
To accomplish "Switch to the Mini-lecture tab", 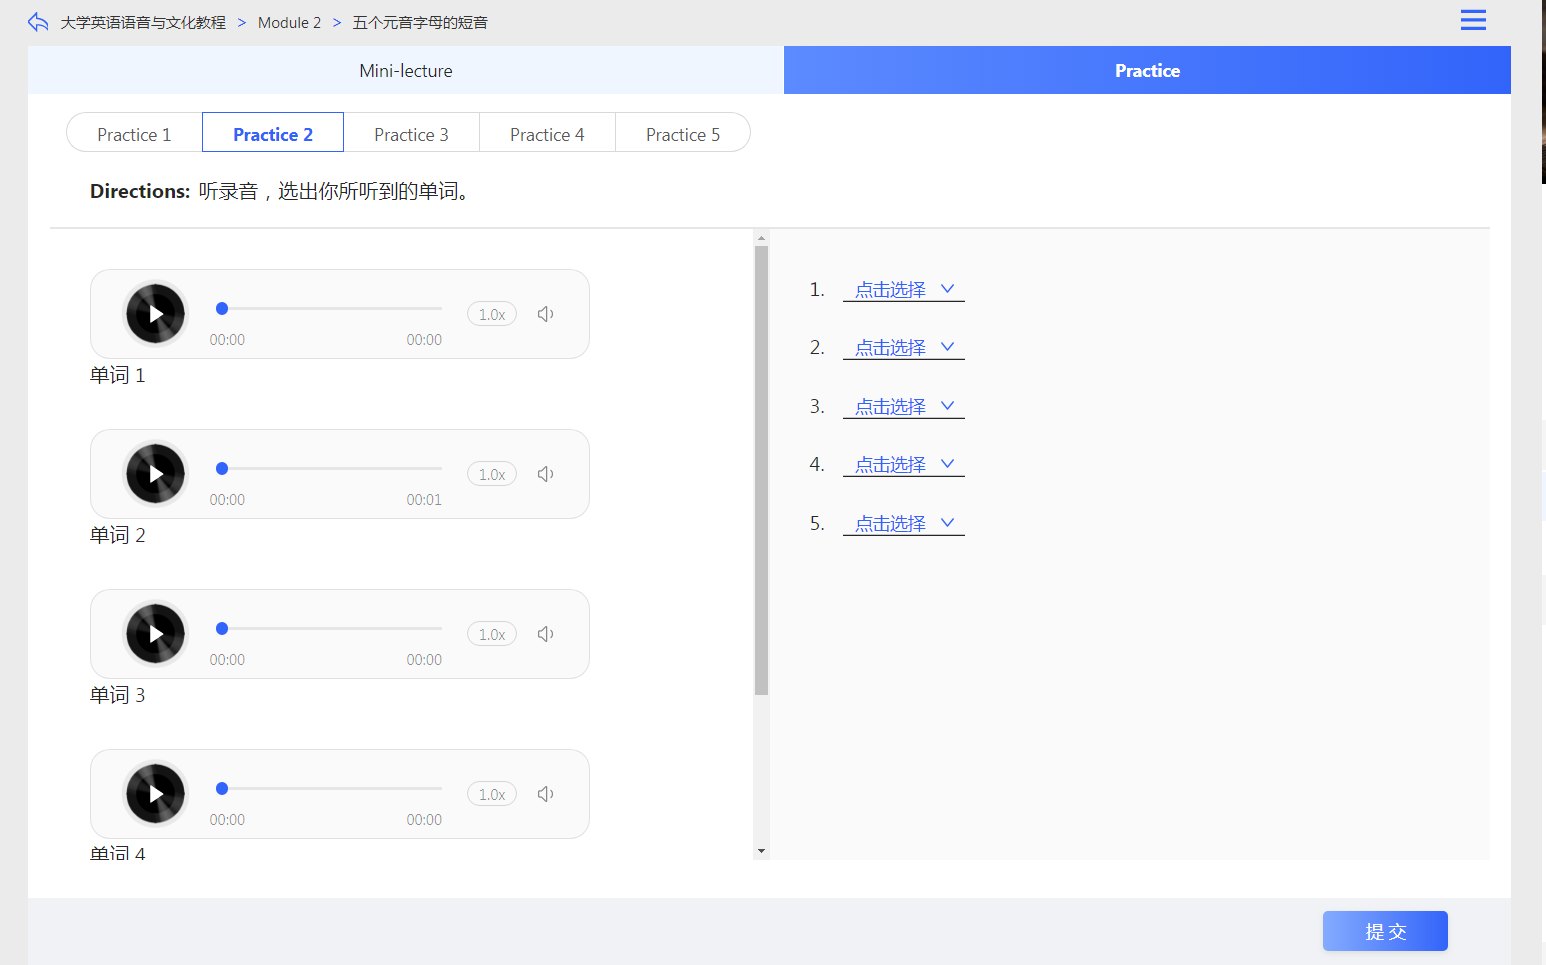I will 405,71.
